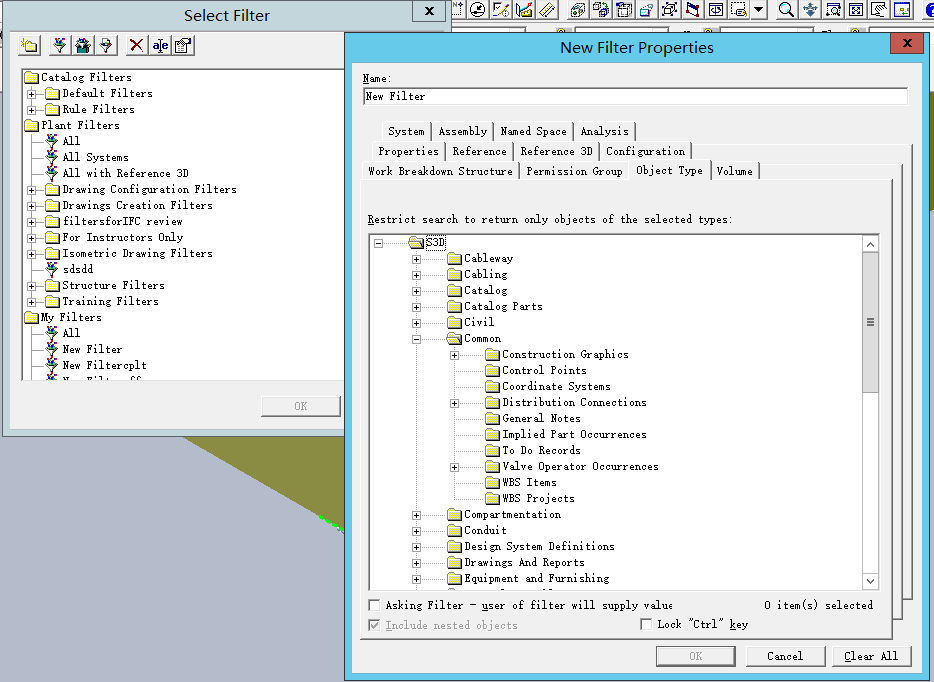
Task: Click the rotate view window icon in toolbar
Action: [x=716, y=10]
